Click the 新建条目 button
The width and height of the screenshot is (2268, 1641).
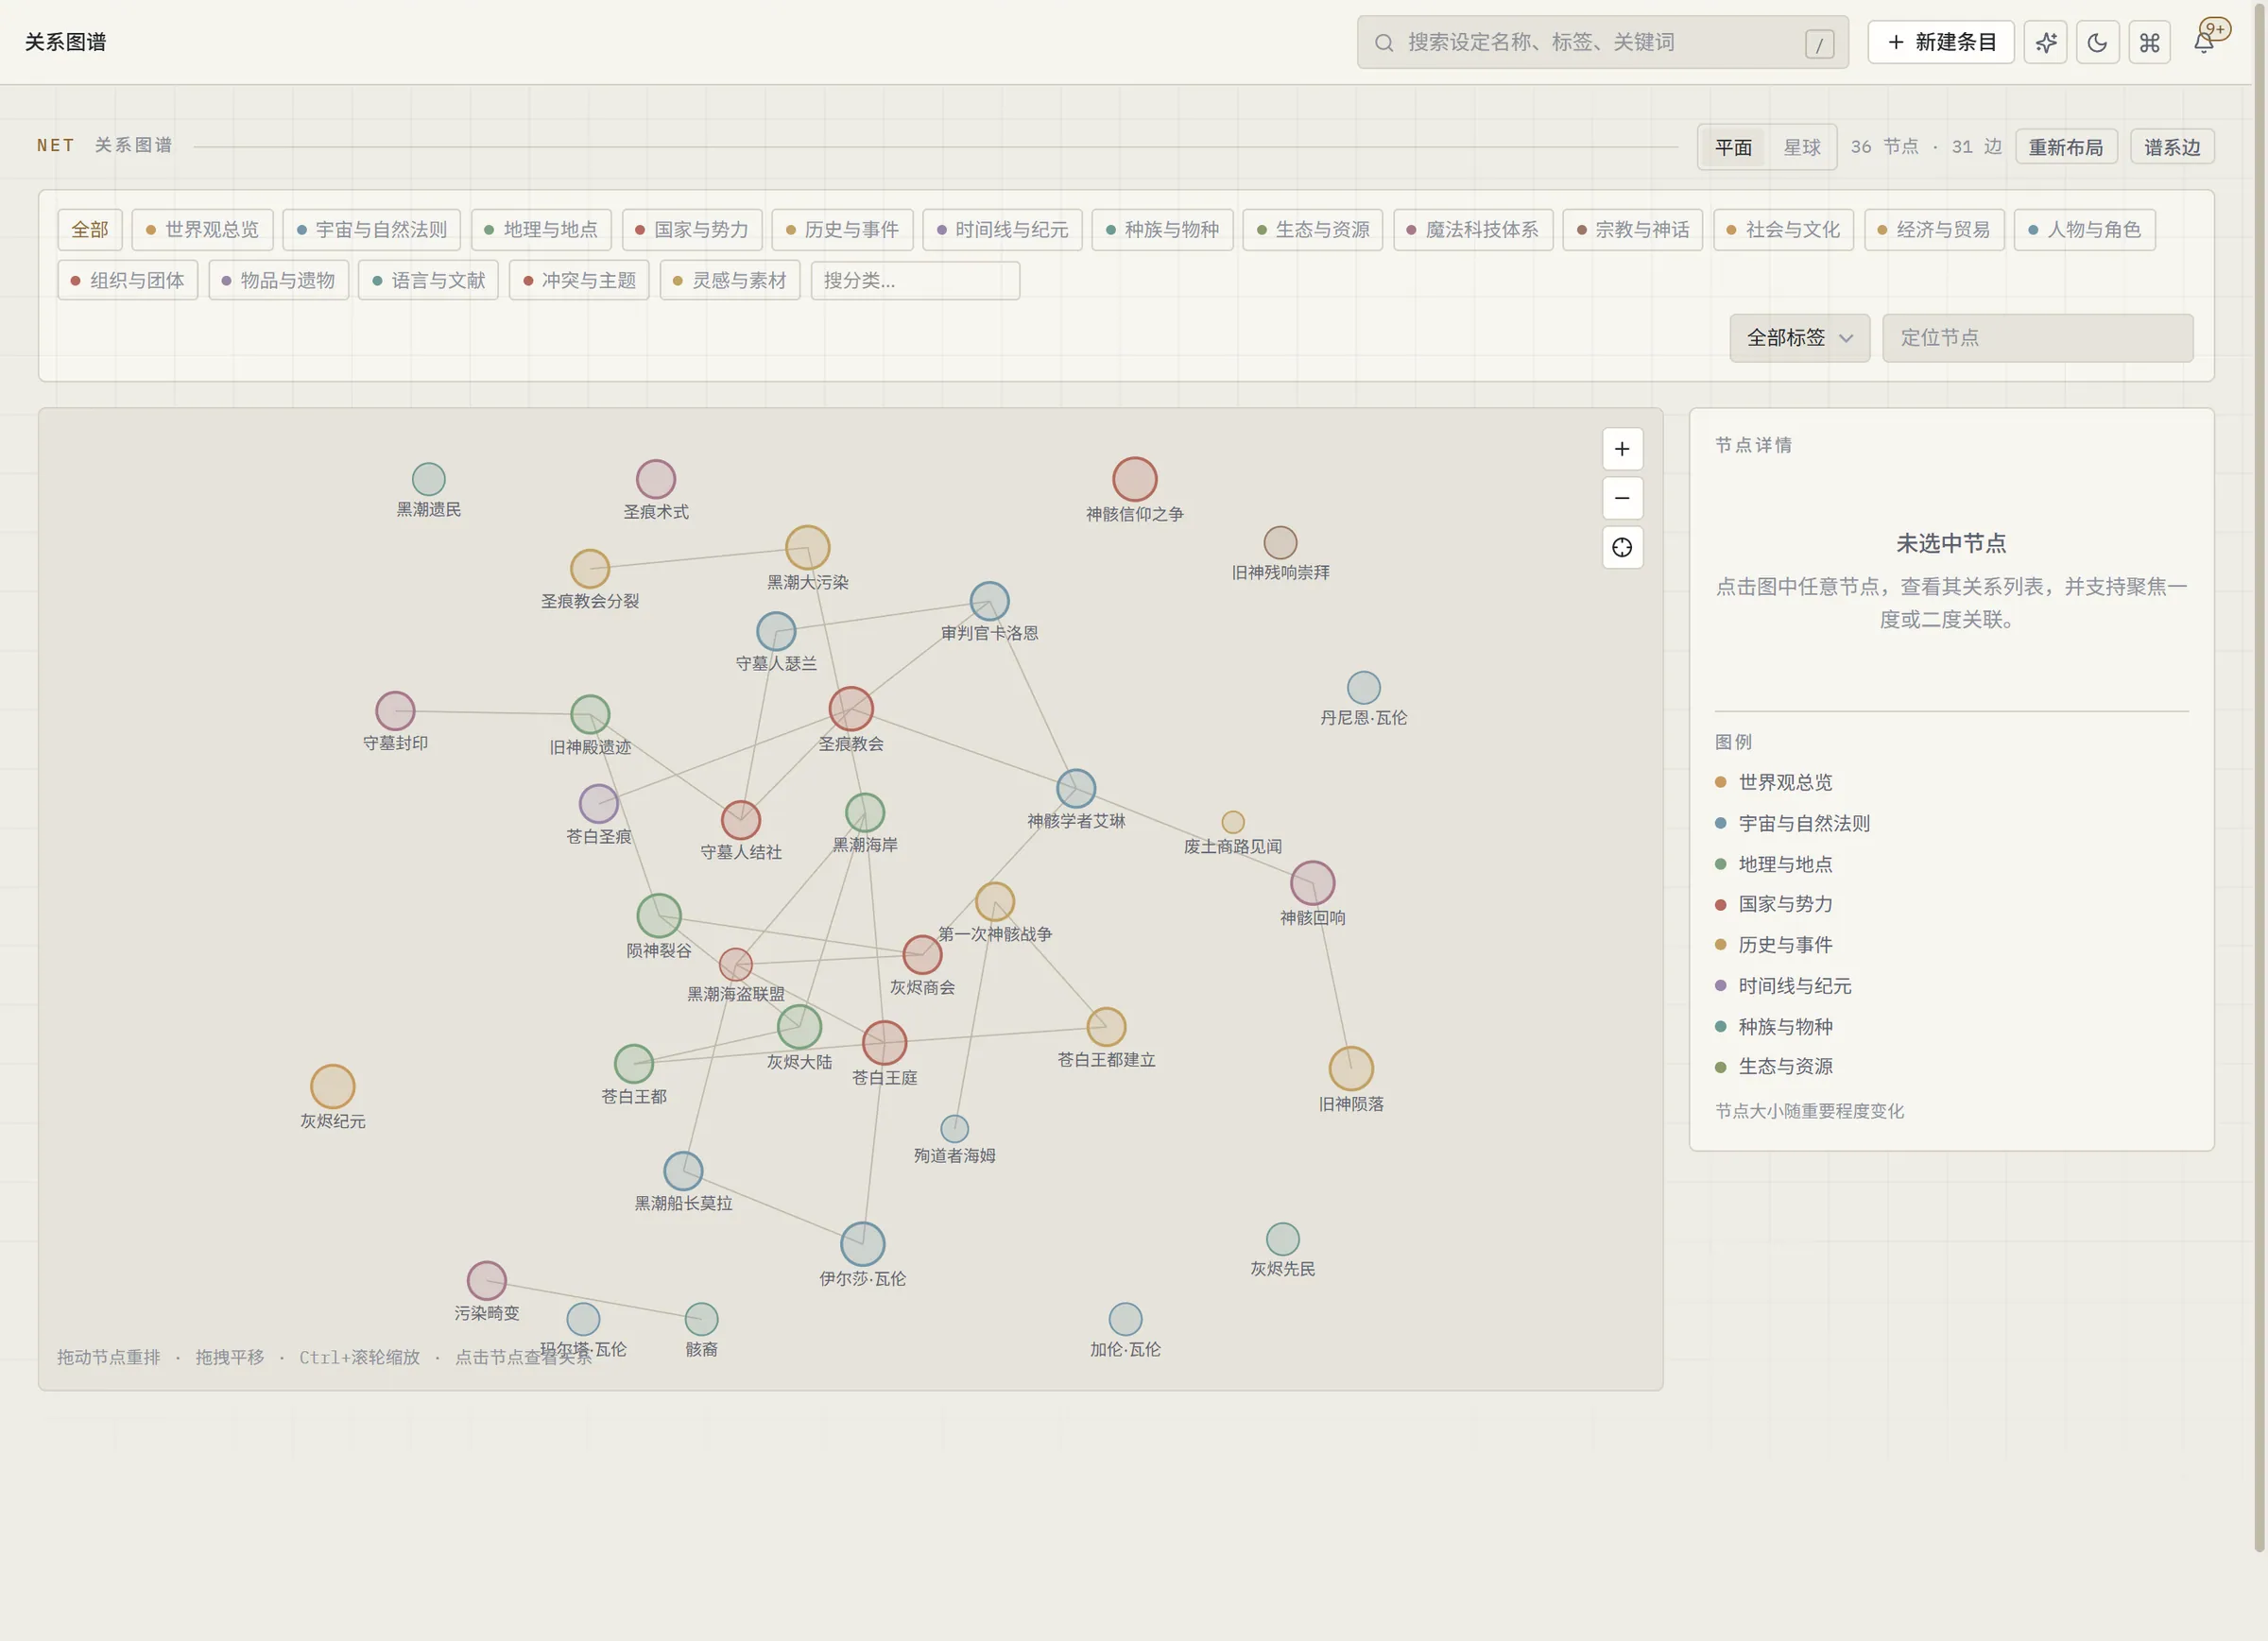(x=1941, y=42)
